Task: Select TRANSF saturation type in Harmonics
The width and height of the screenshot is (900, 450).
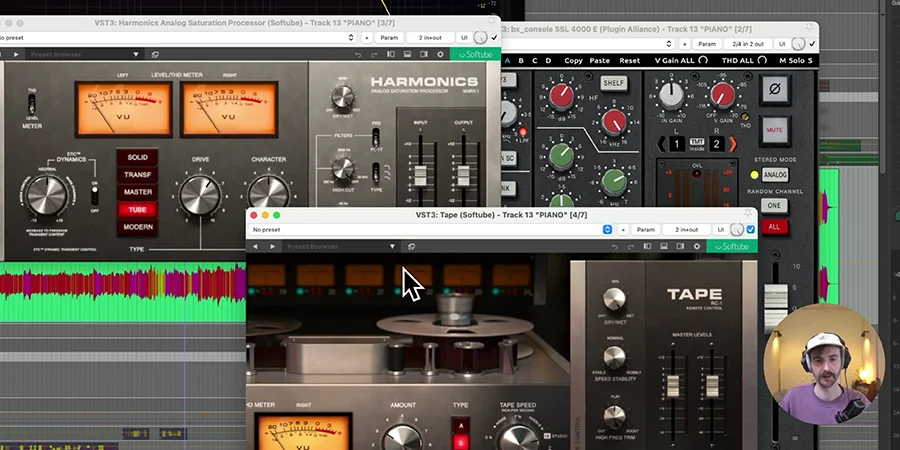Action: pos(137,174)
